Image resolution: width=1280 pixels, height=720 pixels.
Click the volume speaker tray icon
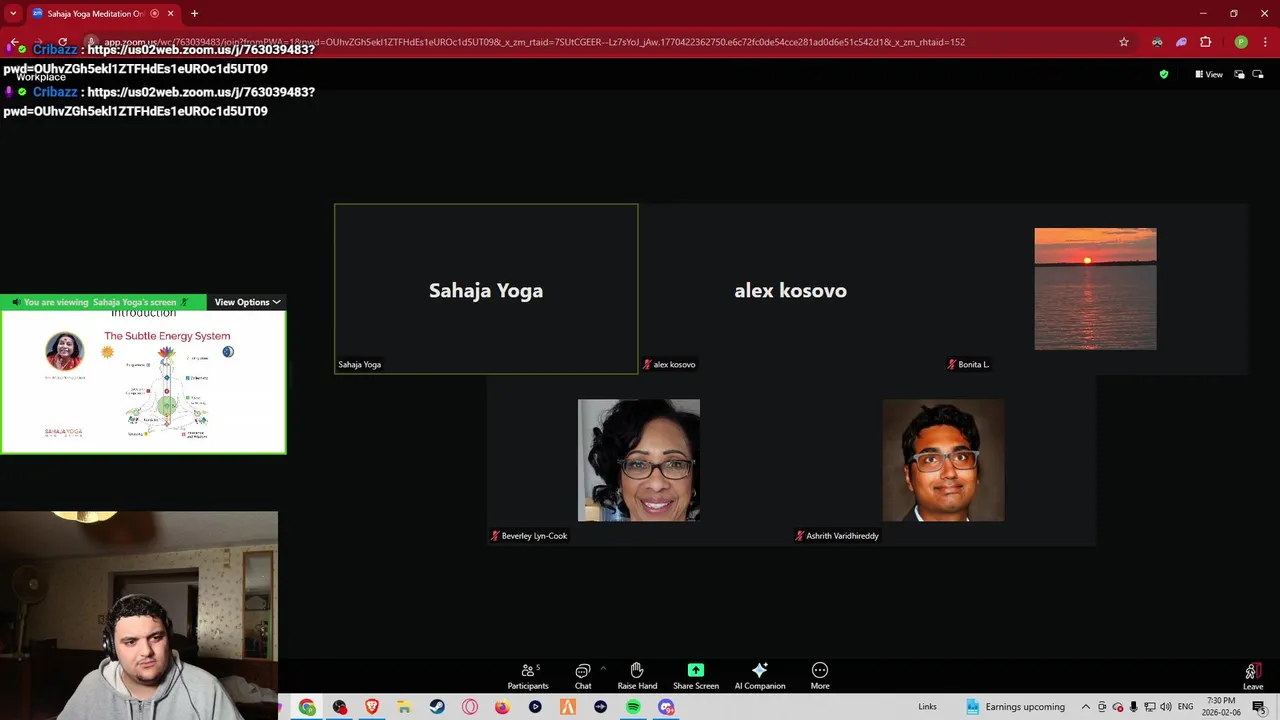pyautogui.click(x=1165, y=707)
